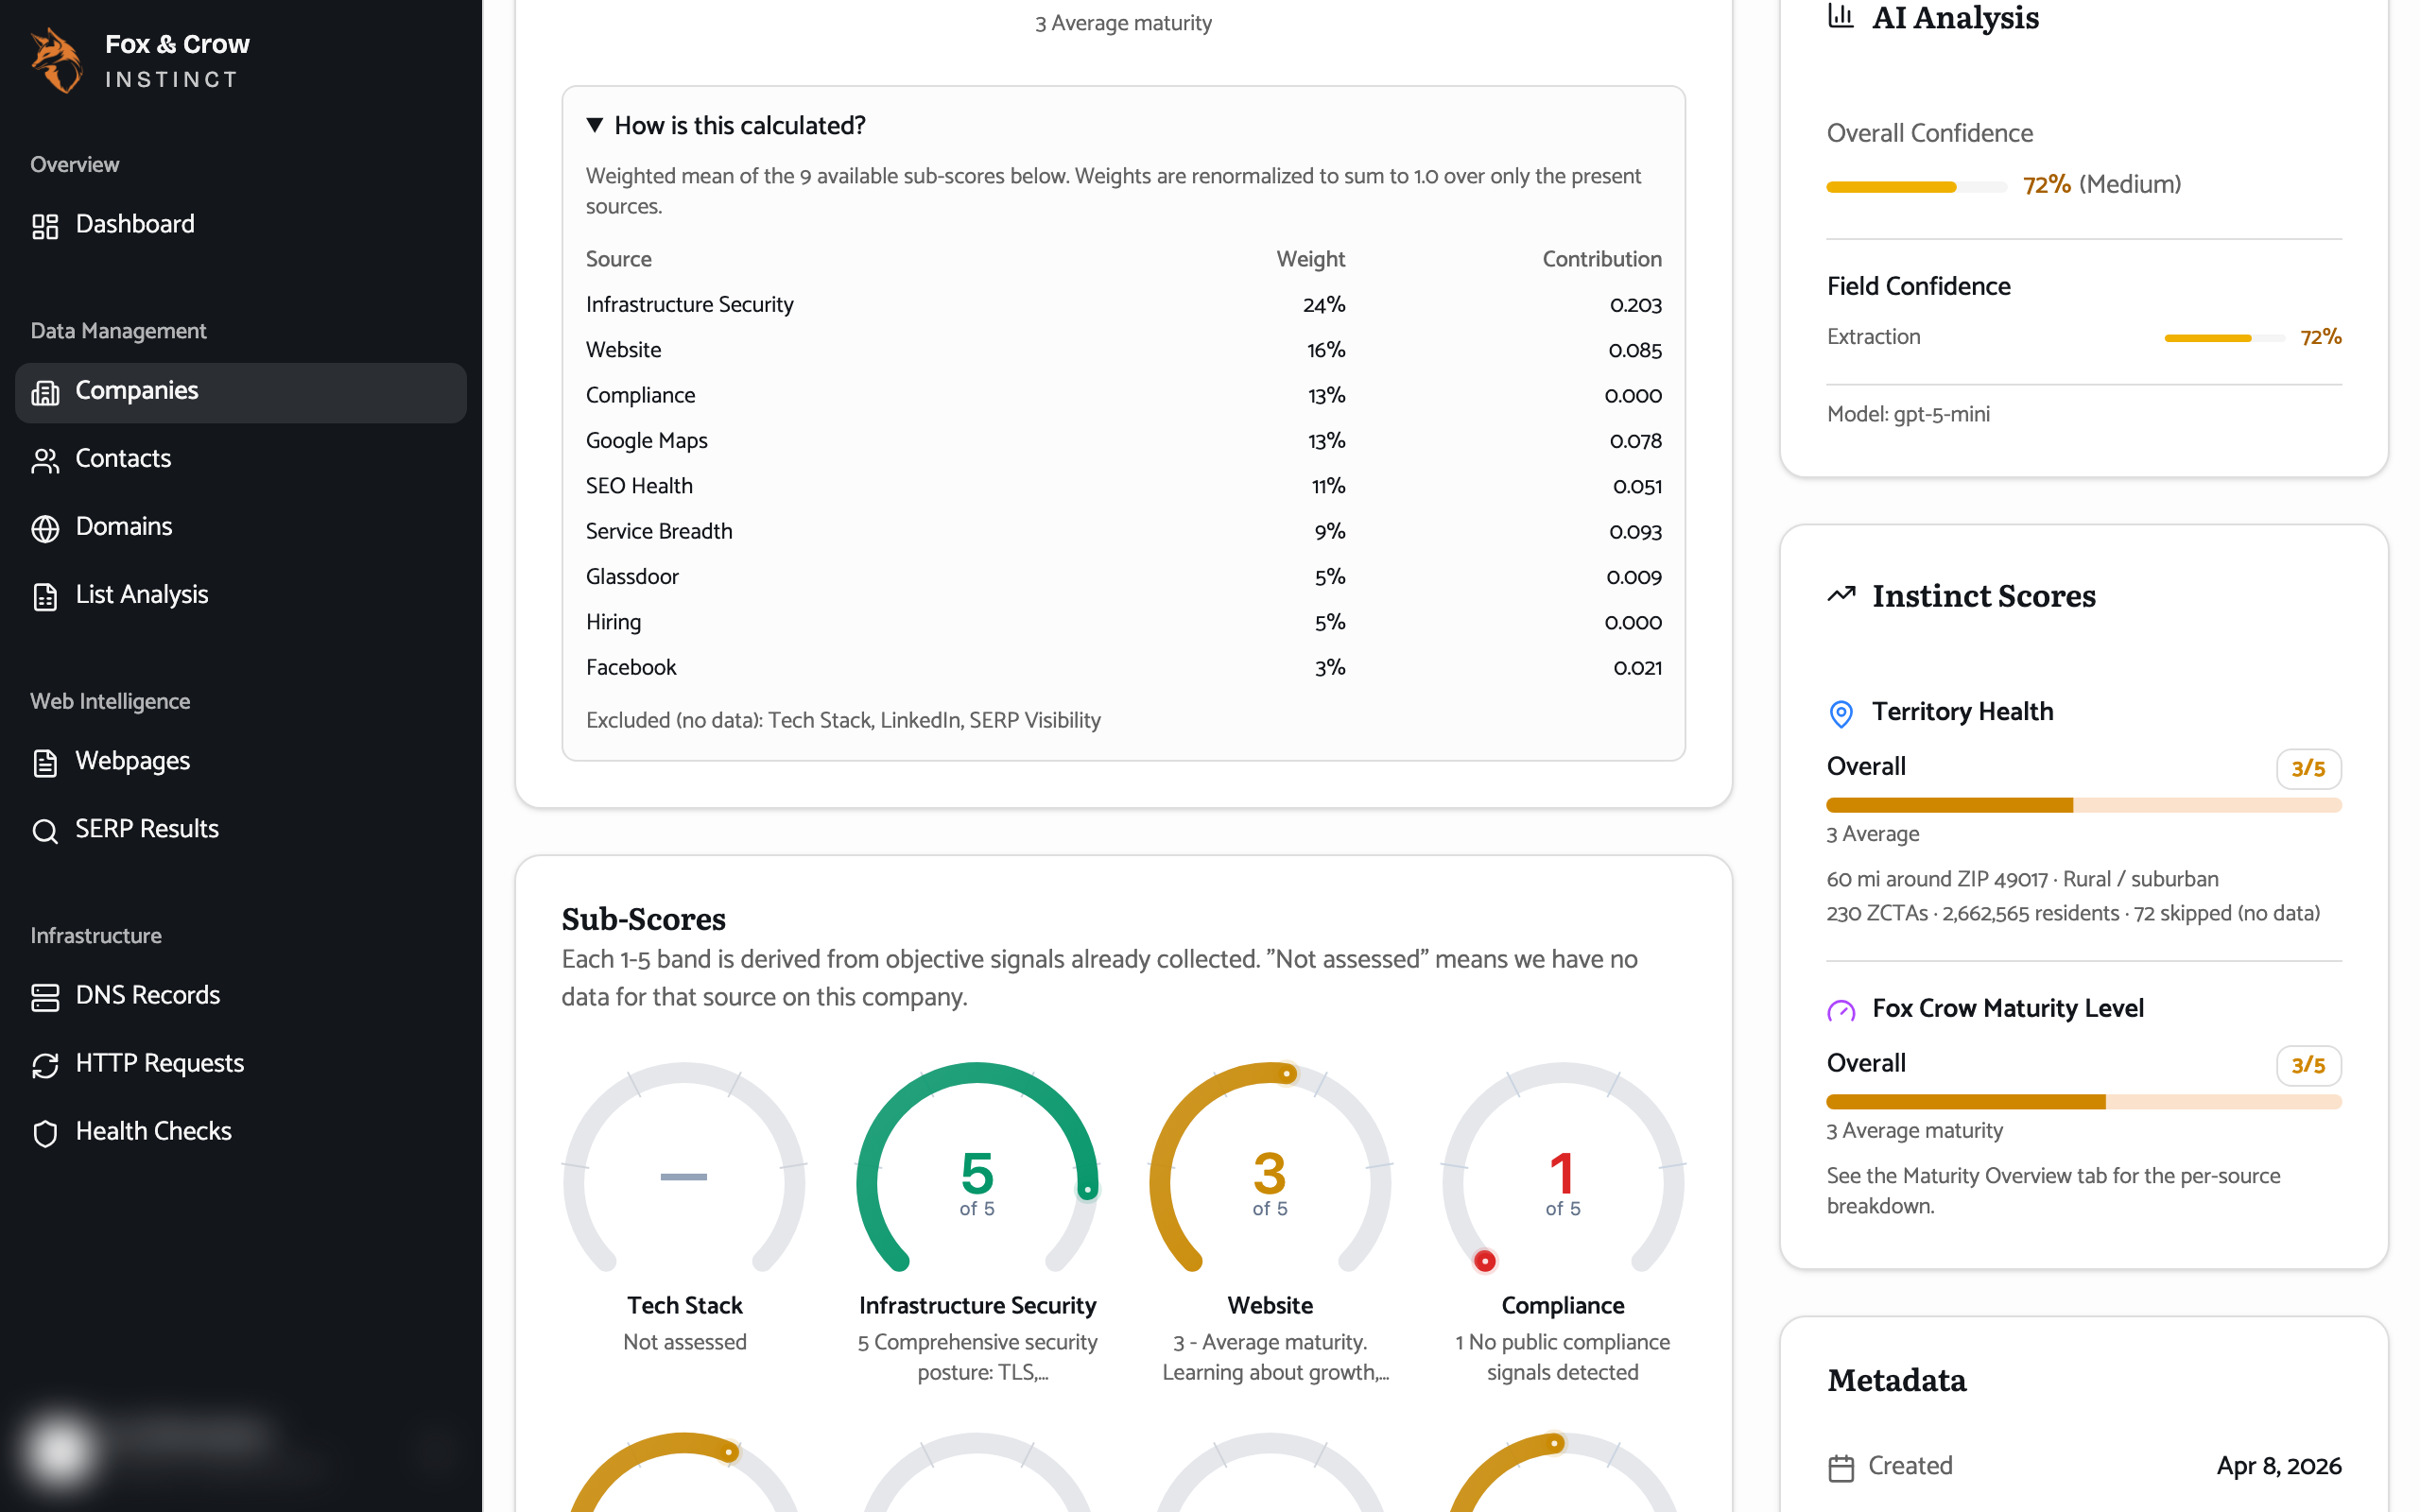The width and height of the screenshot is (2420, 1512).
Task: Click the Fox Crow Maturity gauge icon
Action: (x=1841, y=1010)
